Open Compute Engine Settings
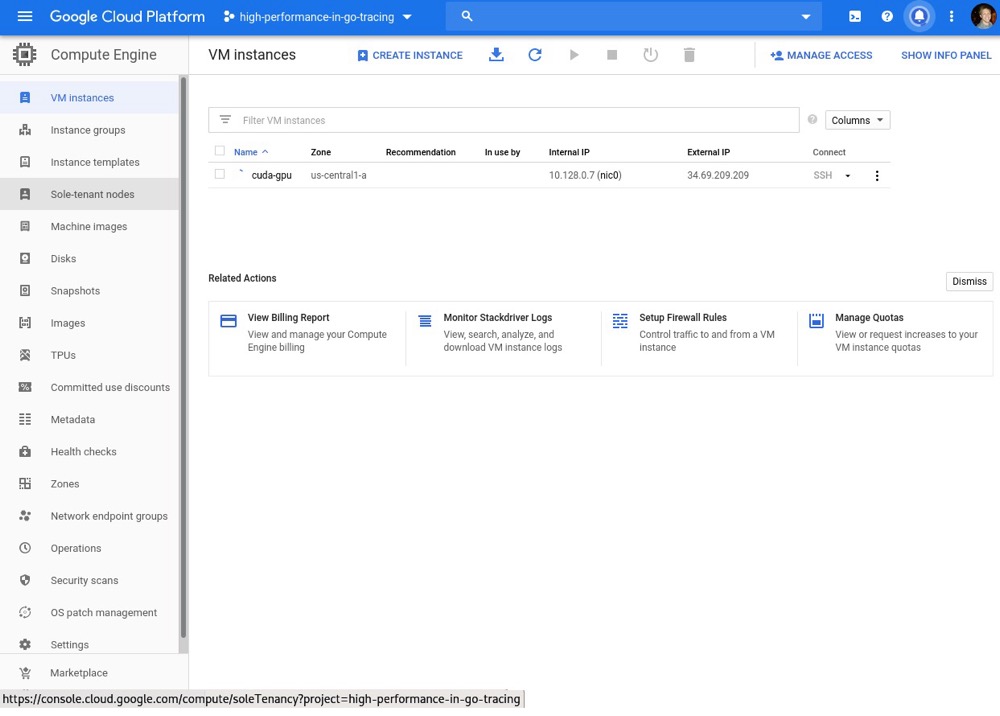This screenshot has width=1000, height=716. (89, 645)
